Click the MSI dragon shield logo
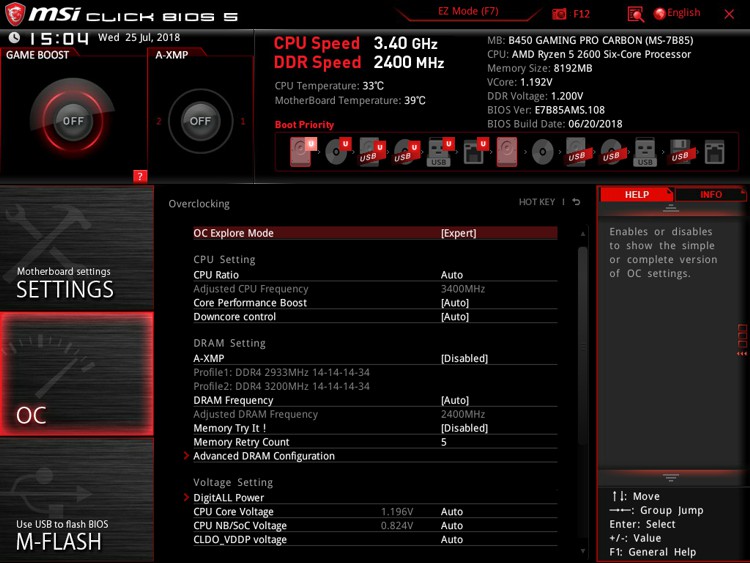The height and width of the screenshot is (563, 750). click(14, 14)
